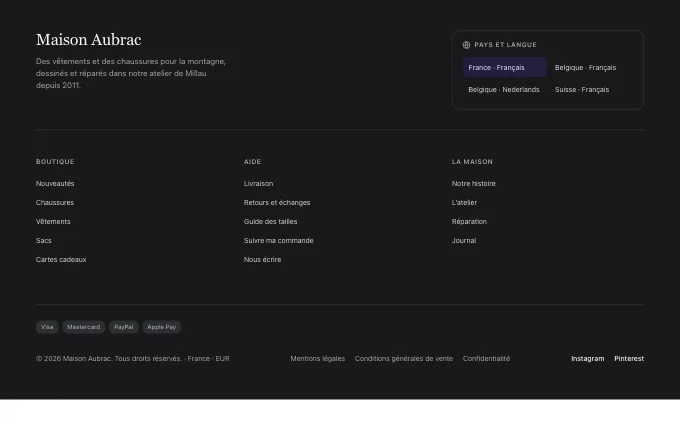Viewport: 680px width, 425px height.
Task: Click the AIDE column heading
Action: (252, 162)
